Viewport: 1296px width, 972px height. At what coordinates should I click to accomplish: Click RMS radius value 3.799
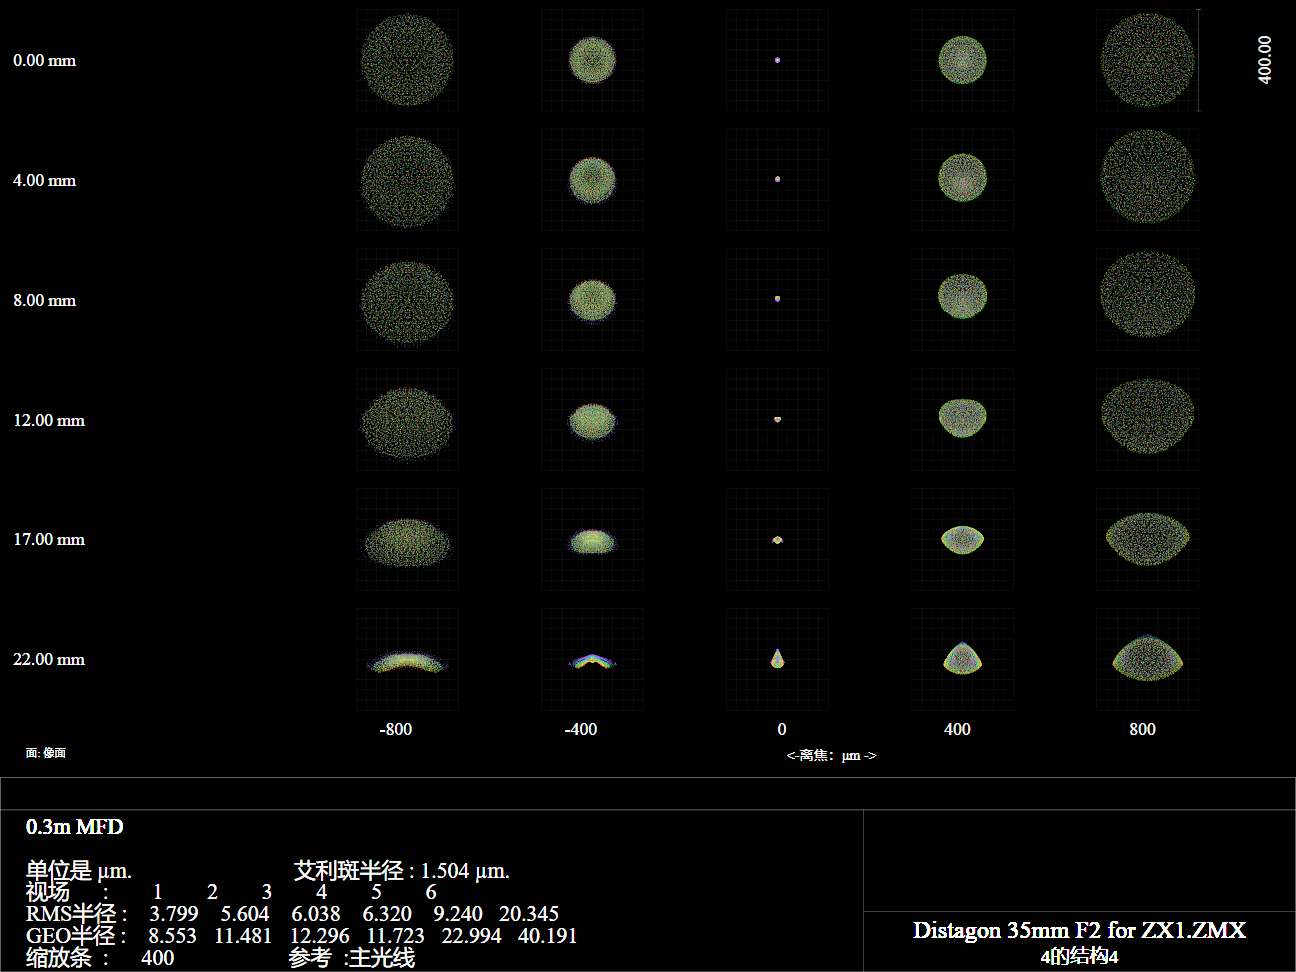(x=174, y=914)
